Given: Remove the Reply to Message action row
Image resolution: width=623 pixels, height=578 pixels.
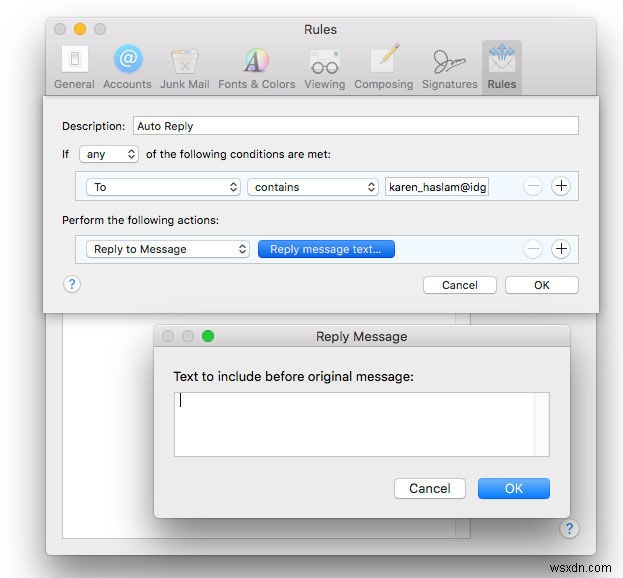Looking at the screenshot, I should tap(533, 249).
